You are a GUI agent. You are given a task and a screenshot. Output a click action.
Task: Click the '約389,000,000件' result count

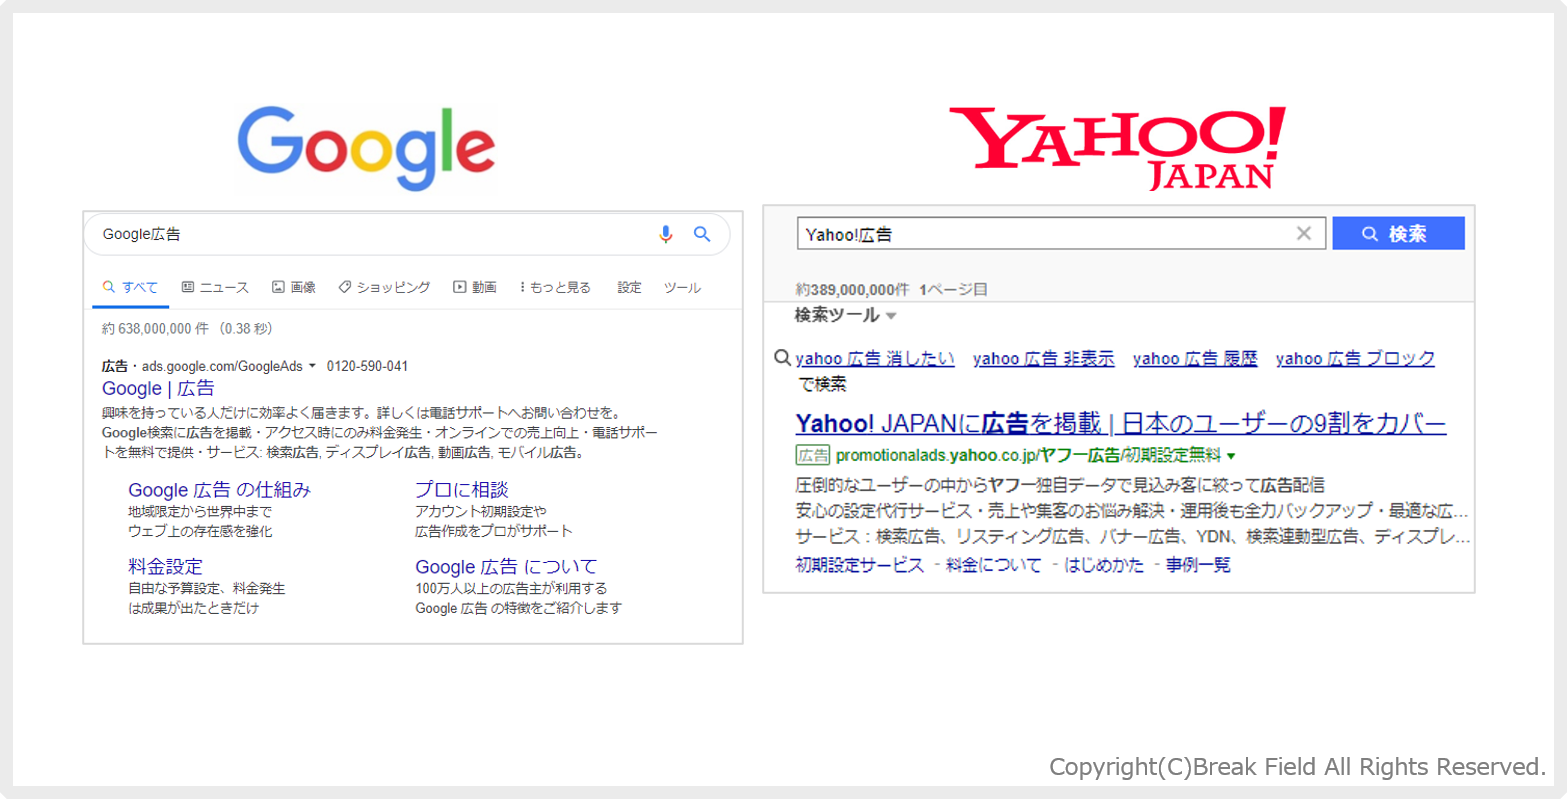[x=852, y=289]
